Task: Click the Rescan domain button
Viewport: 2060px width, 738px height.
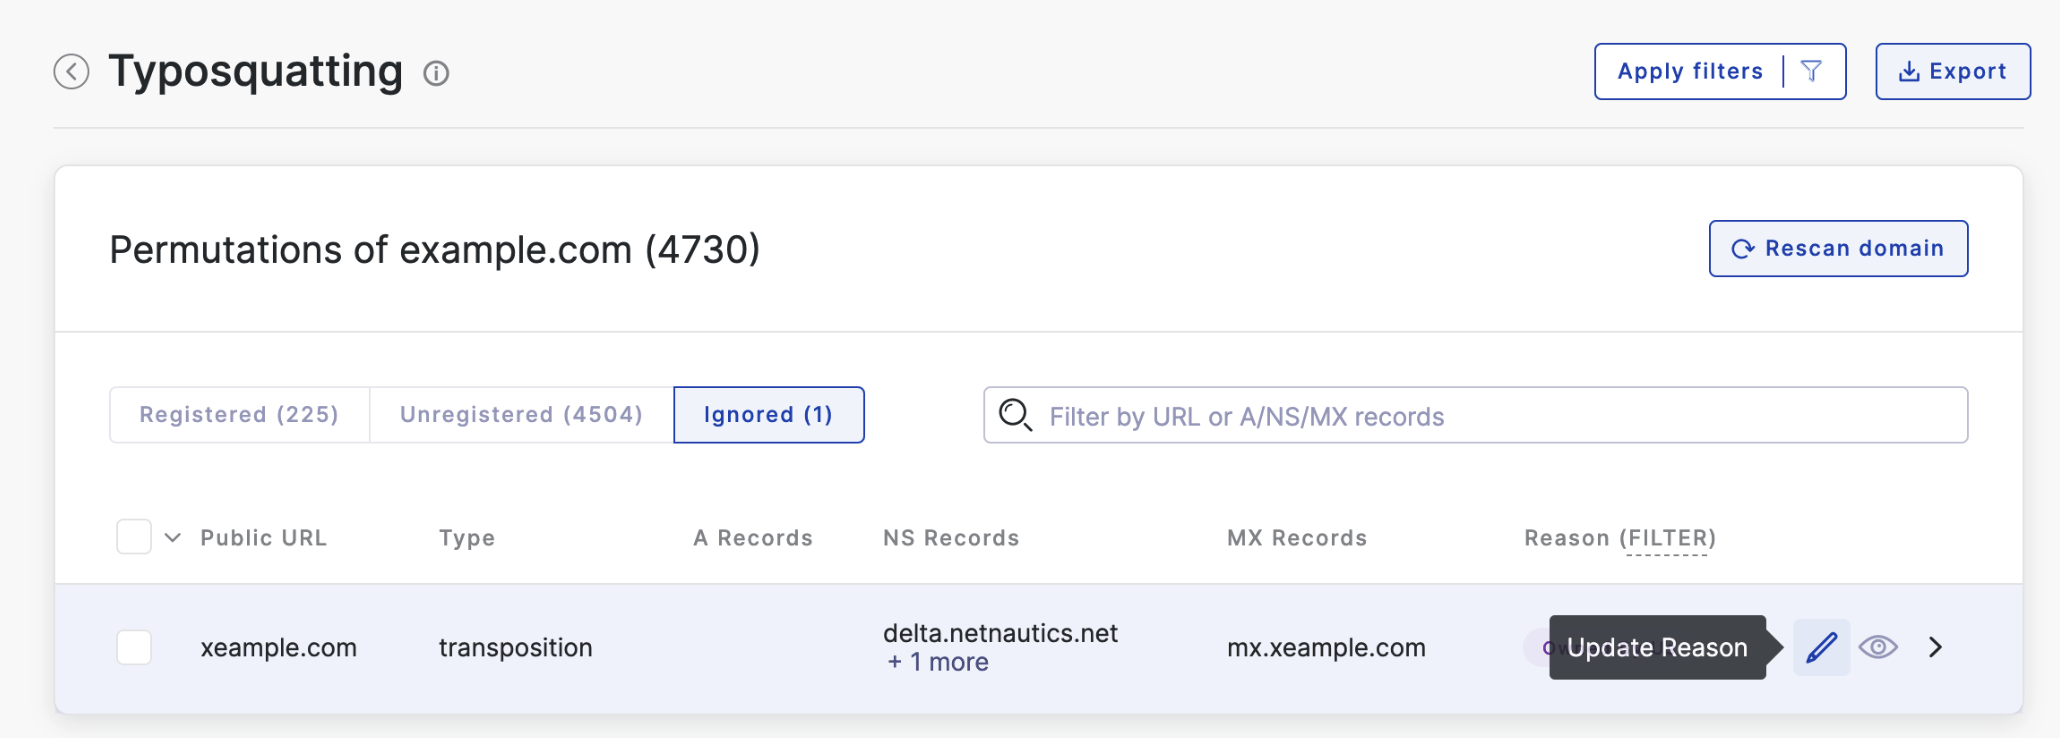Action: point(1838,248)
